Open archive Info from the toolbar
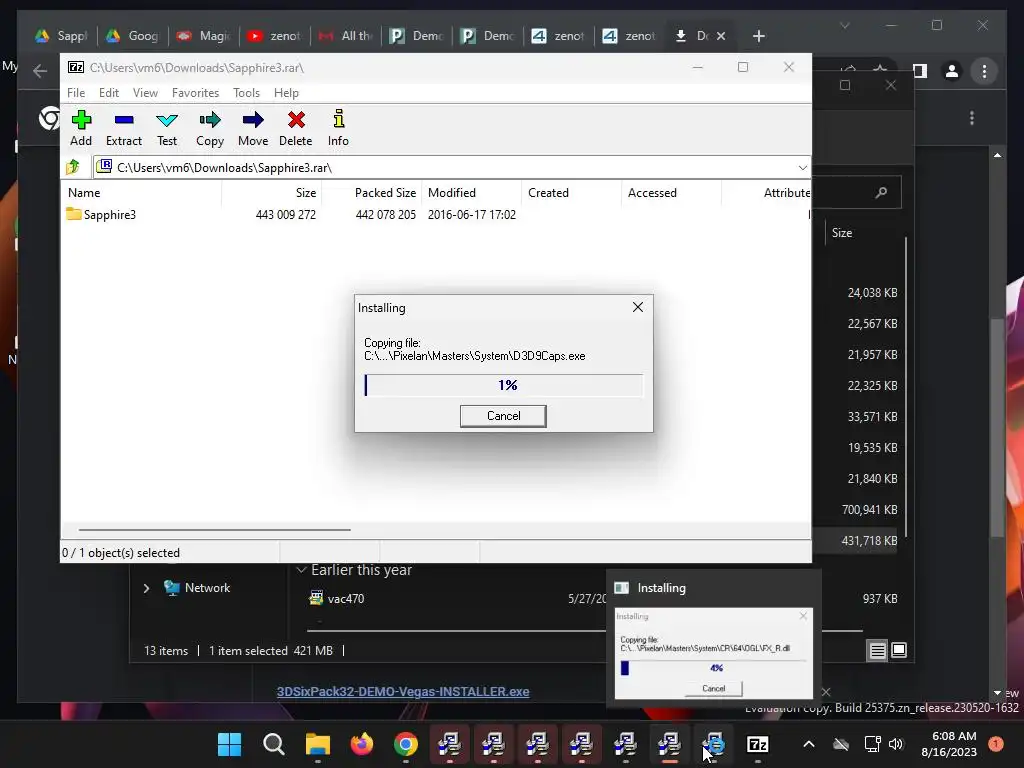1024x768 pixels. click(x=338, y=128)
